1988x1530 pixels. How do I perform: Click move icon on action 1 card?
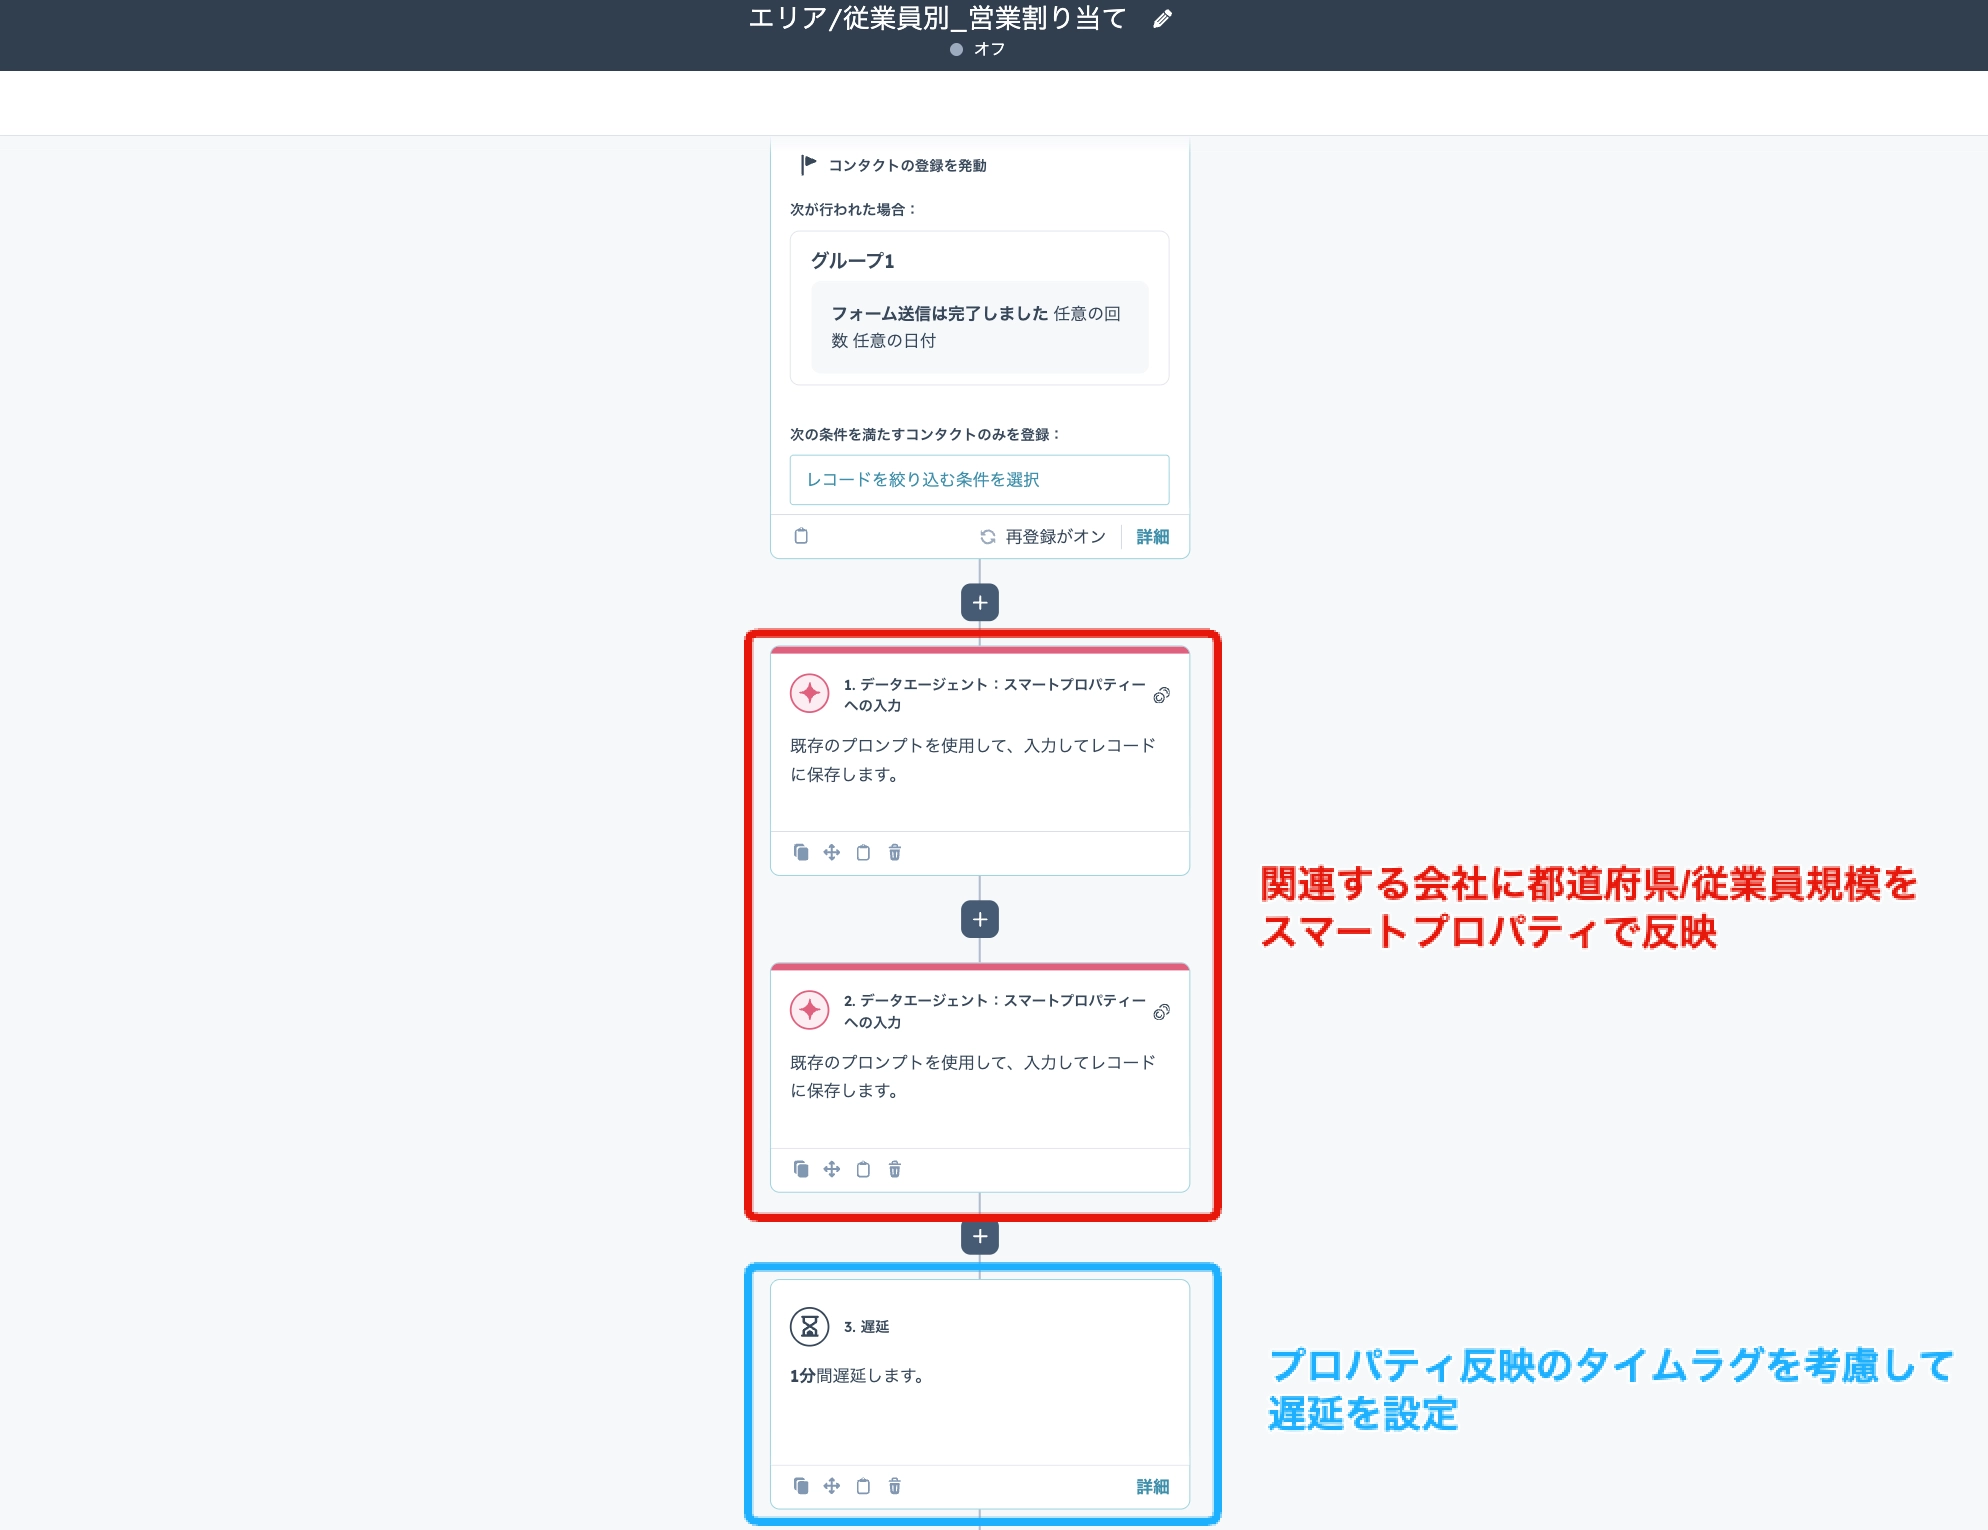tap(832, 852)
